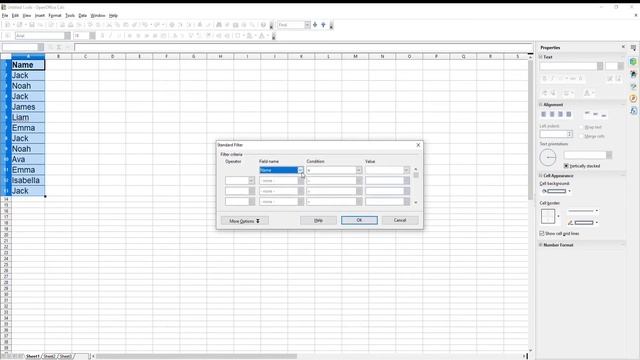Click Align Left in Alignment panel
640x360 pixels.
544,114
